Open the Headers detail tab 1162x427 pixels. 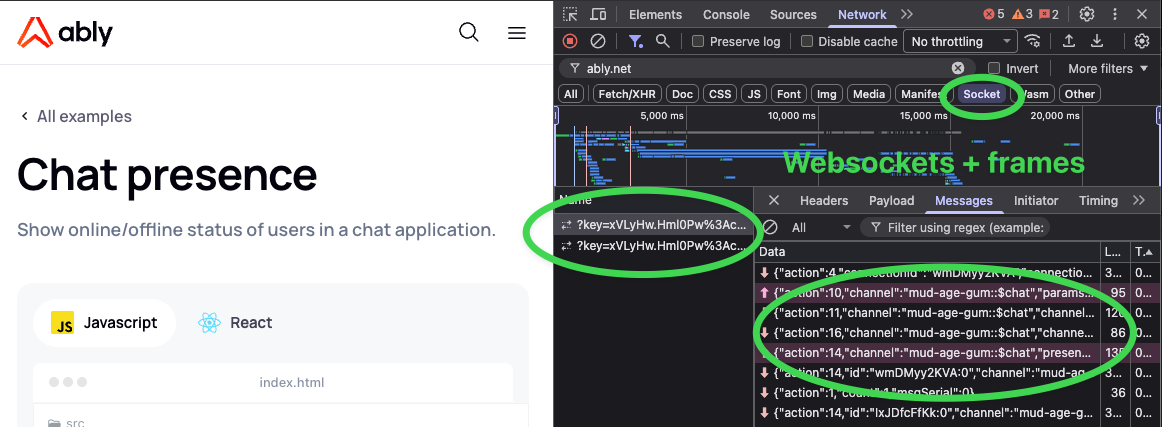824,200
